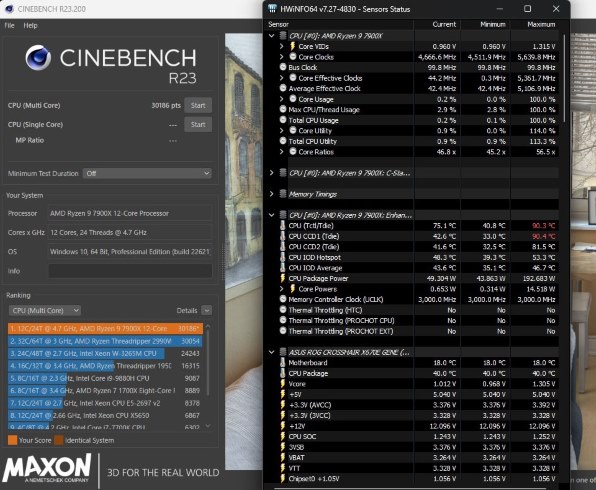The height and width of the screenshot is (490, 596).
Task: Select the Intel Core i9-9880H ranking entry
Action: coord(104,378)
